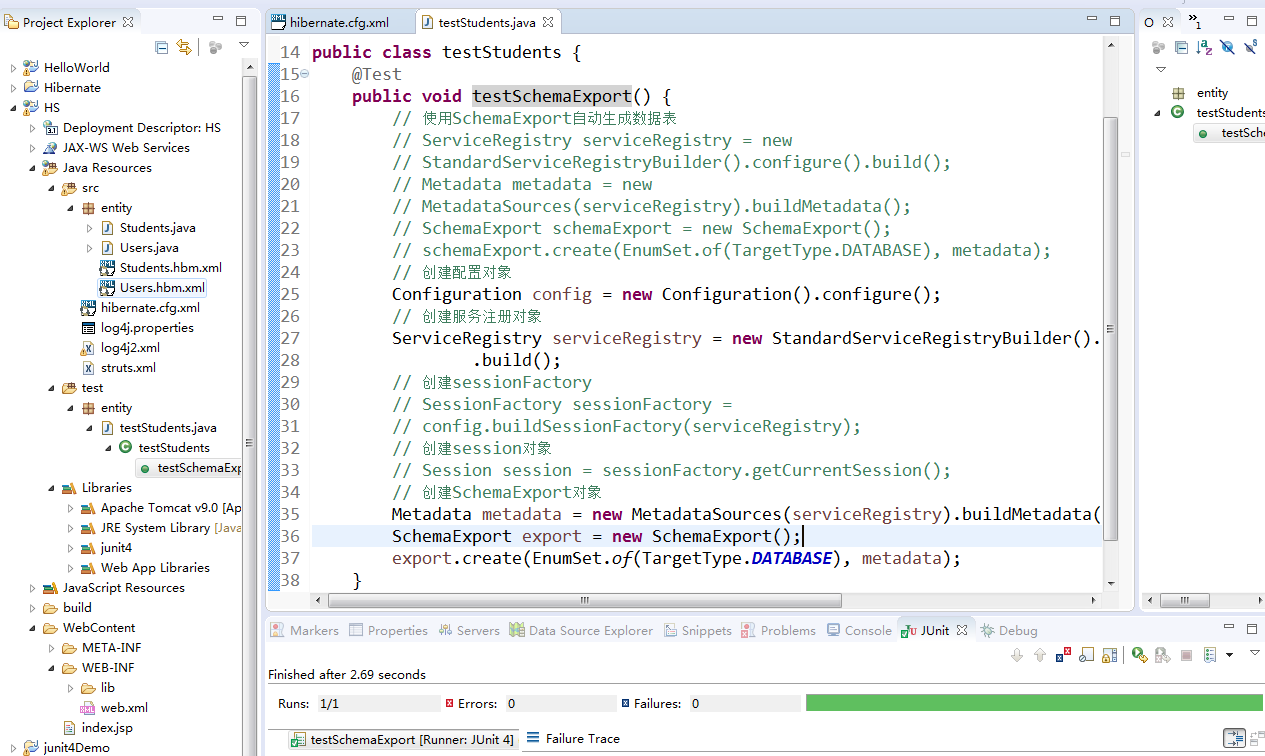Fold the testSchemaExport method in editor
Viewport: 1265px width, 756px height.
click(x=304, y=74)
